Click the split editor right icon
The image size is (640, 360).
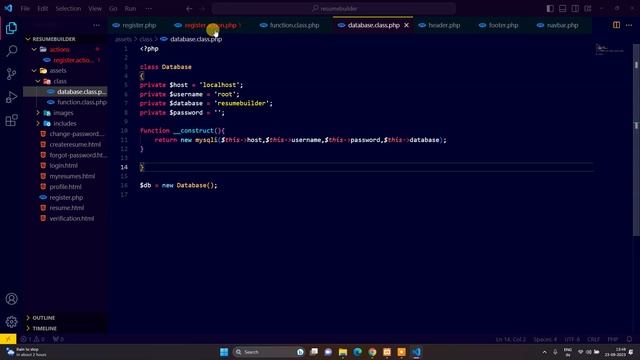coord(616,25)
